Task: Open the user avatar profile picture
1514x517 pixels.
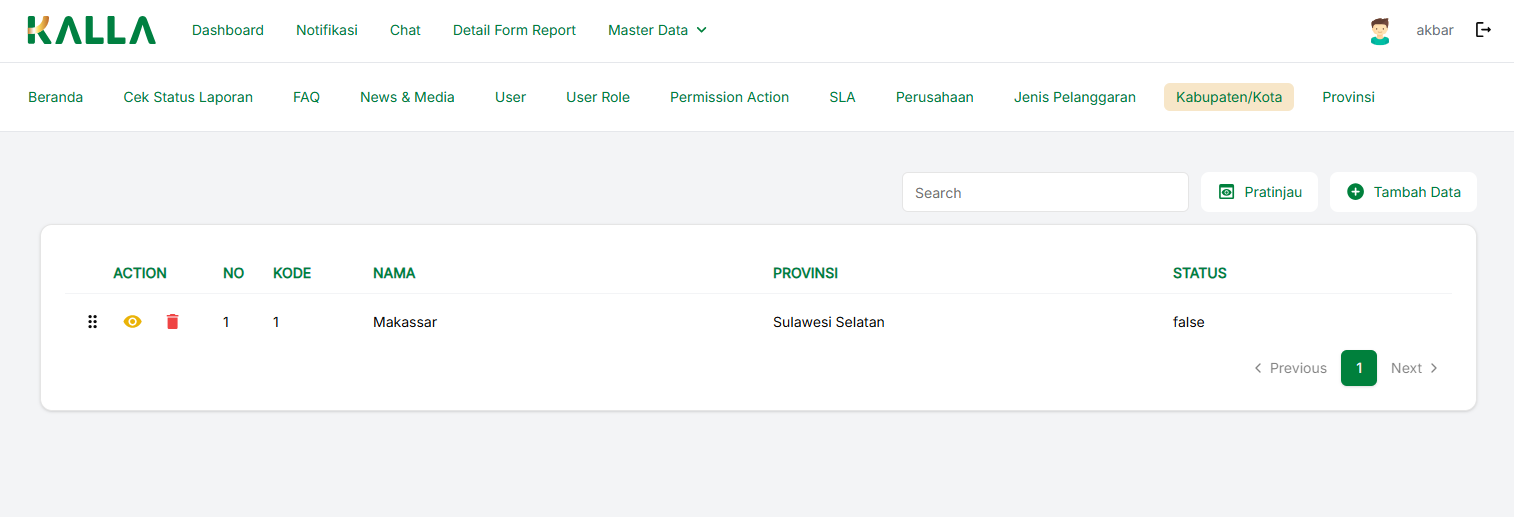Action: point(1380,31)
